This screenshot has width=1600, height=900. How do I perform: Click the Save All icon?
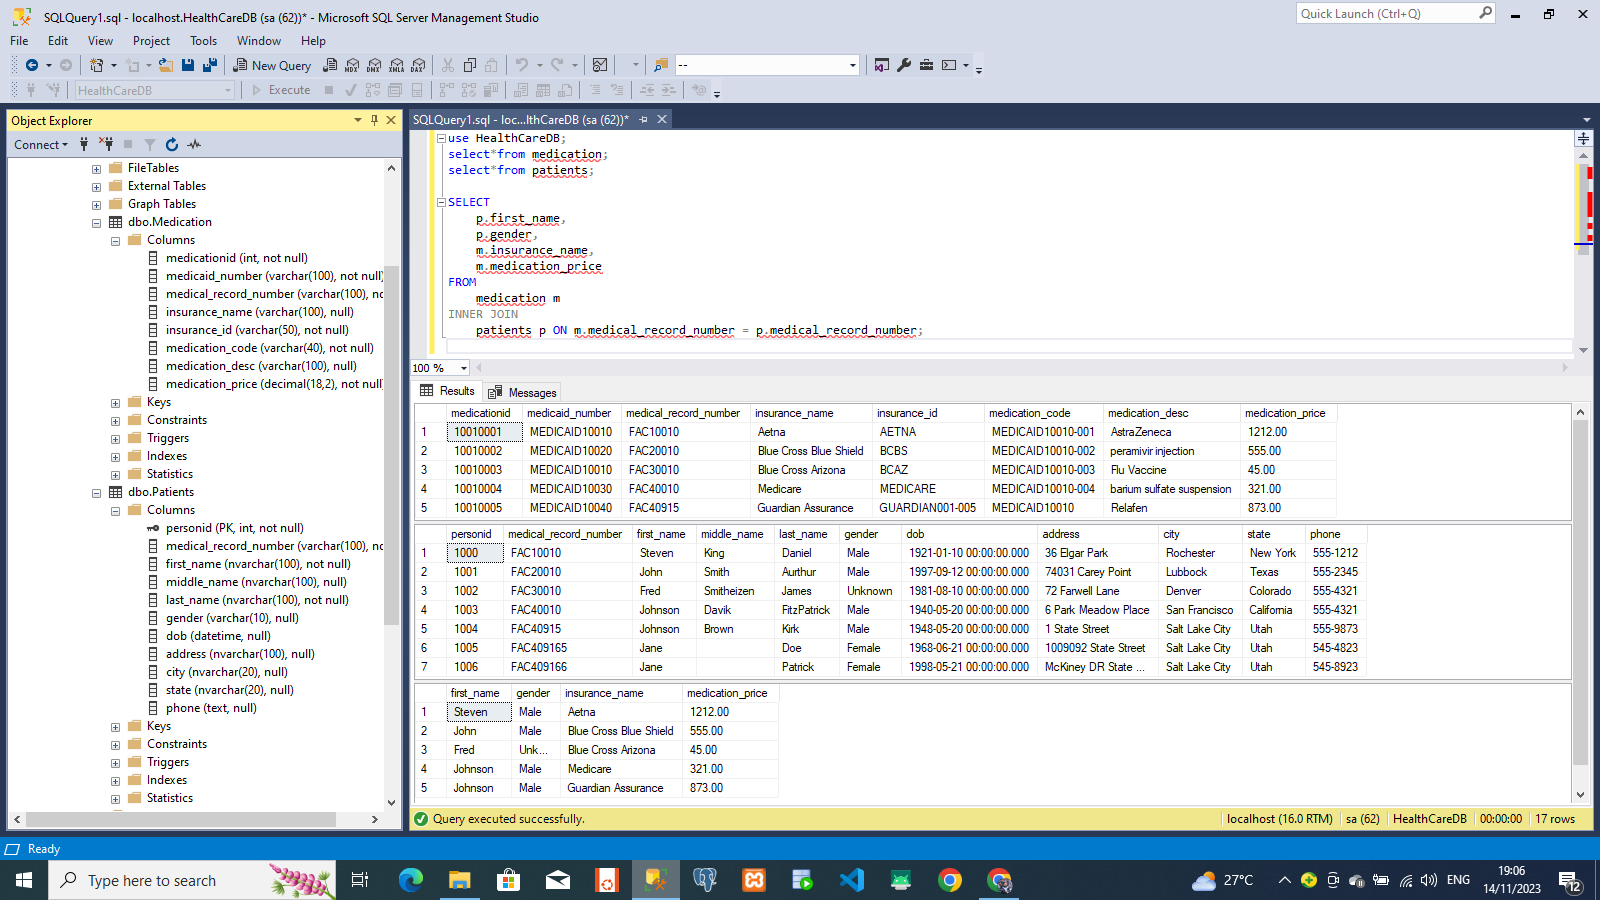tap(210, 65)
